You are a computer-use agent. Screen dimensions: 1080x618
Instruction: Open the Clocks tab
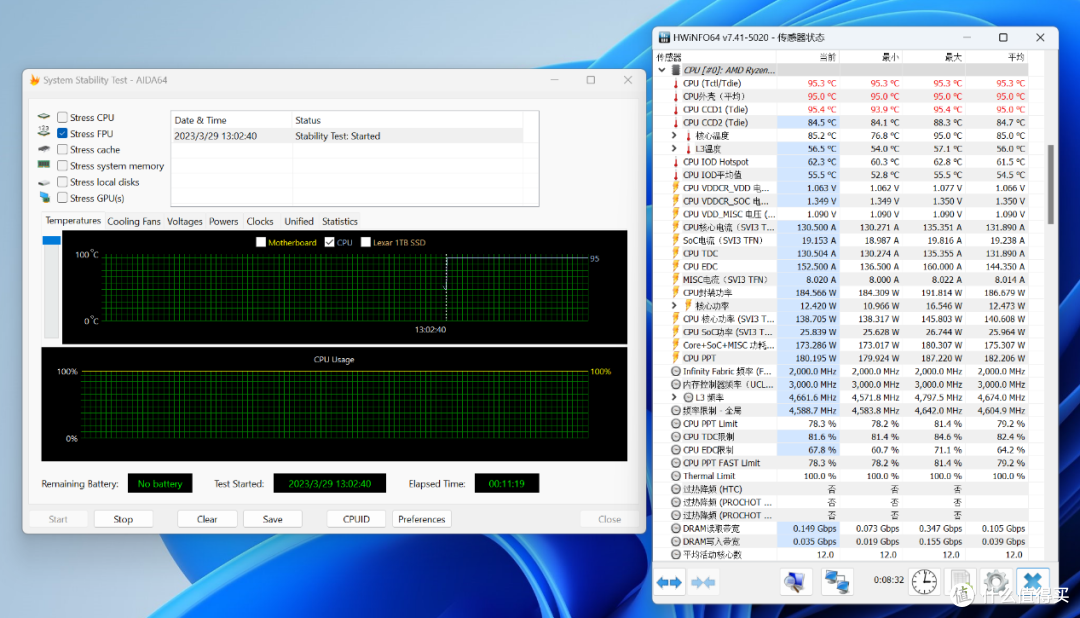[260, 222]
